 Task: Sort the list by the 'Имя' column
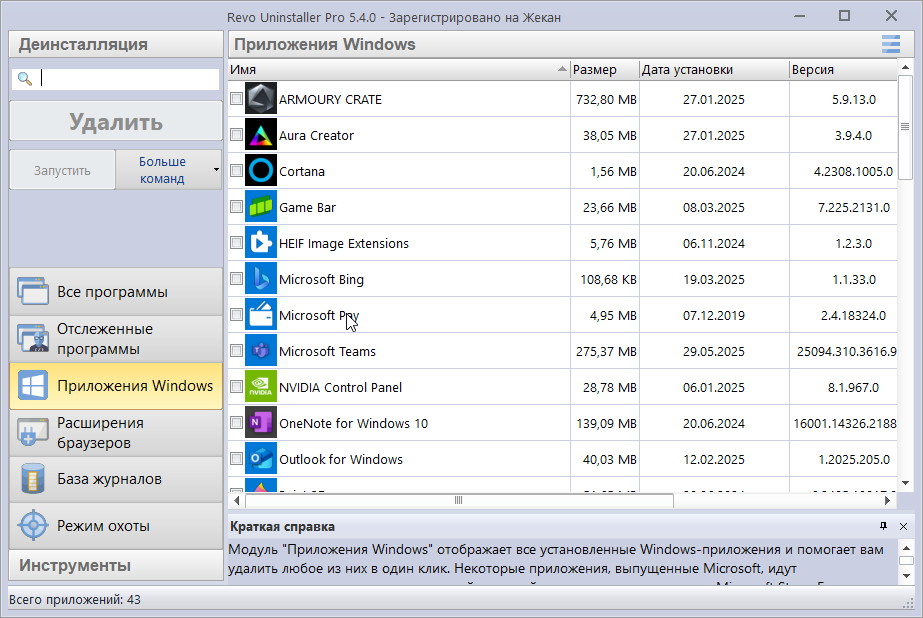click(399, 69)
